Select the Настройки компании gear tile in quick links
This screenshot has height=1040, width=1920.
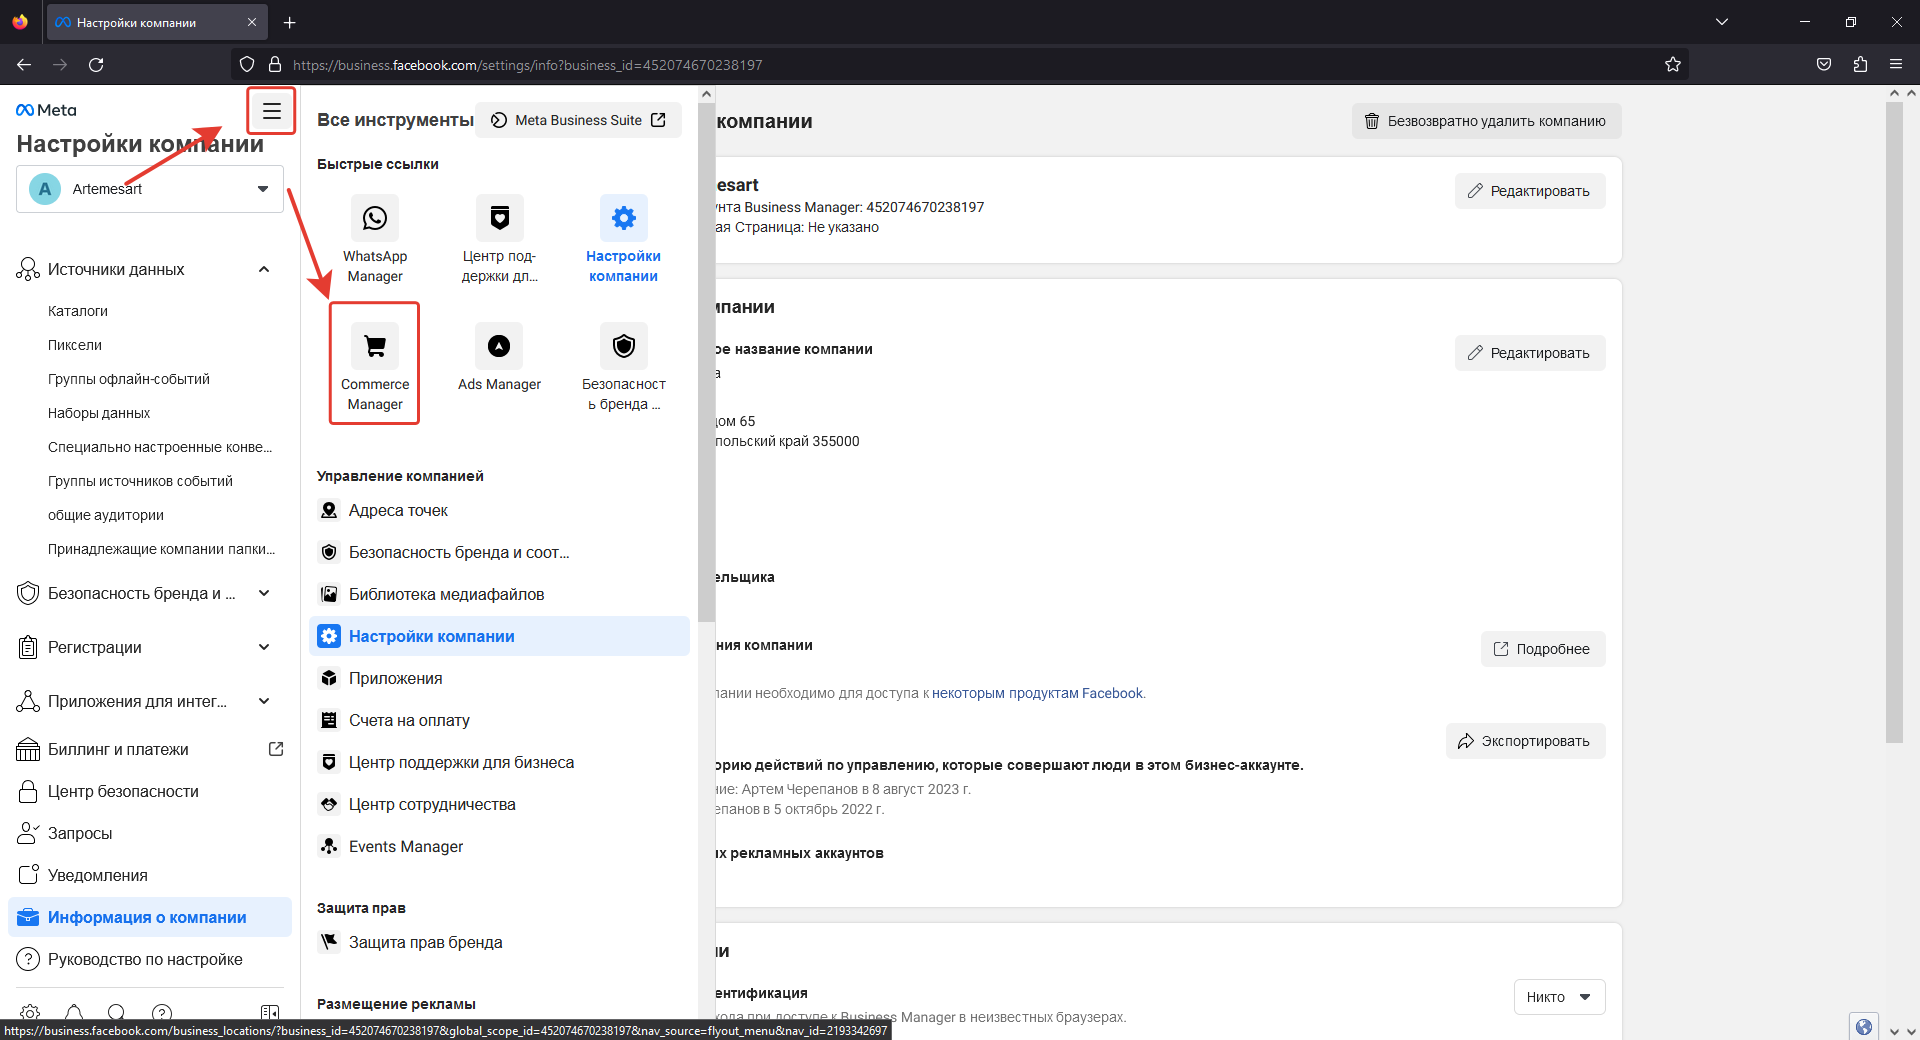[623, 240]
